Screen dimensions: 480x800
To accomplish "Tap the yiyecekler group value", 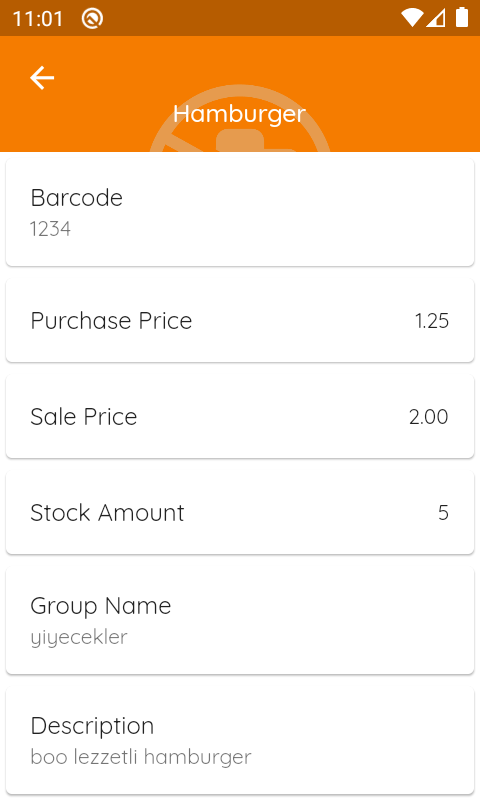I will click(79, 638).
